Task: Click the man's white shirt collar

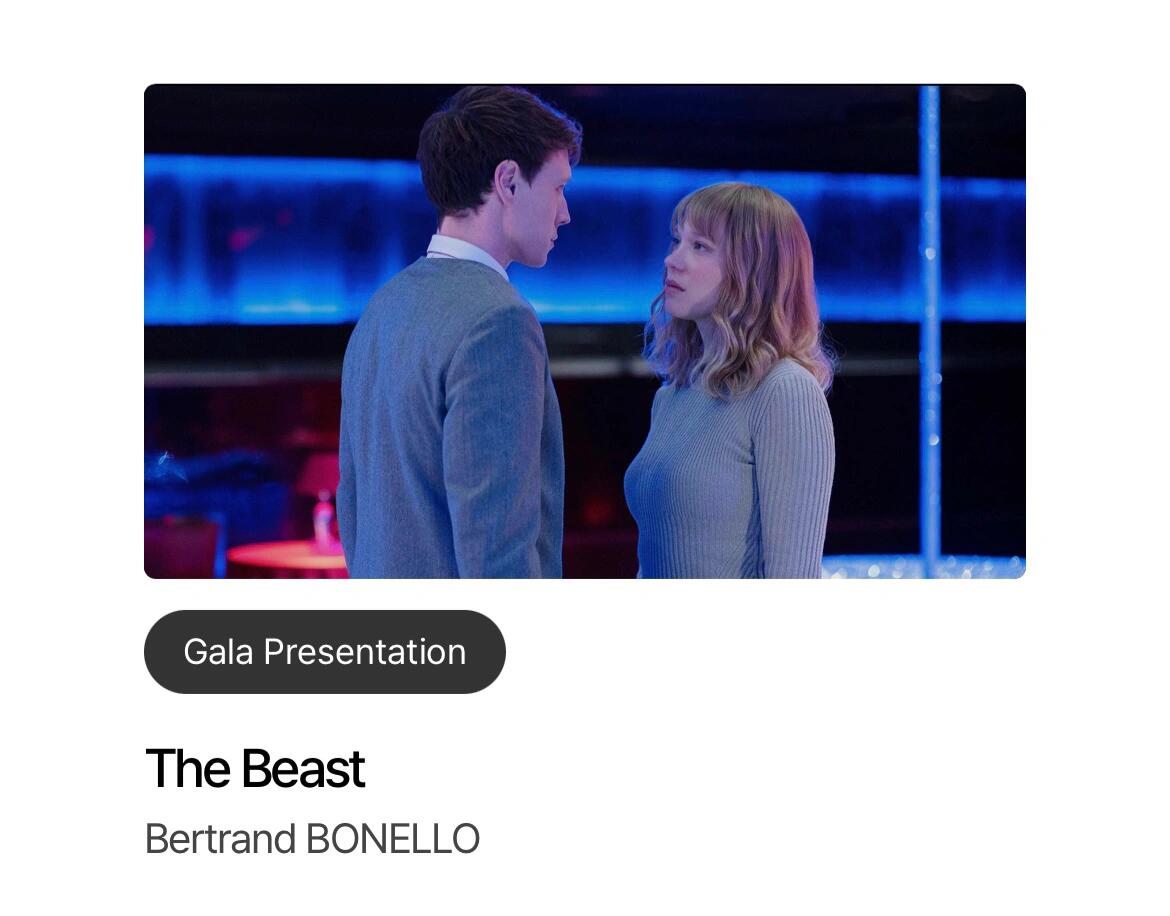Action: (466, 252)
